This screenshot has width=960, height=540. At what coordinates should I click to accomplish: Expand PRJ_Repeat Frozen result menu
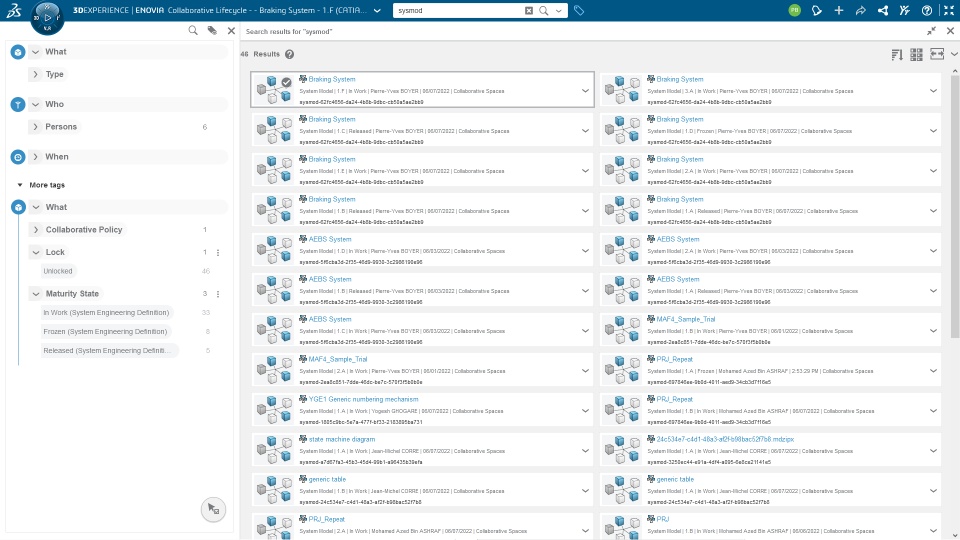[x=933, y=370]
